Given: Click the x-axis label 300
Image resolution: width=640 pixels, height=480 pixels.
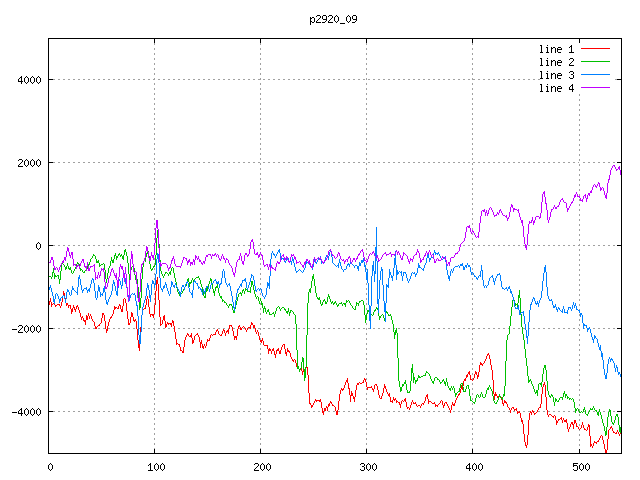Looking at the screenshot, I should [368, 467].
